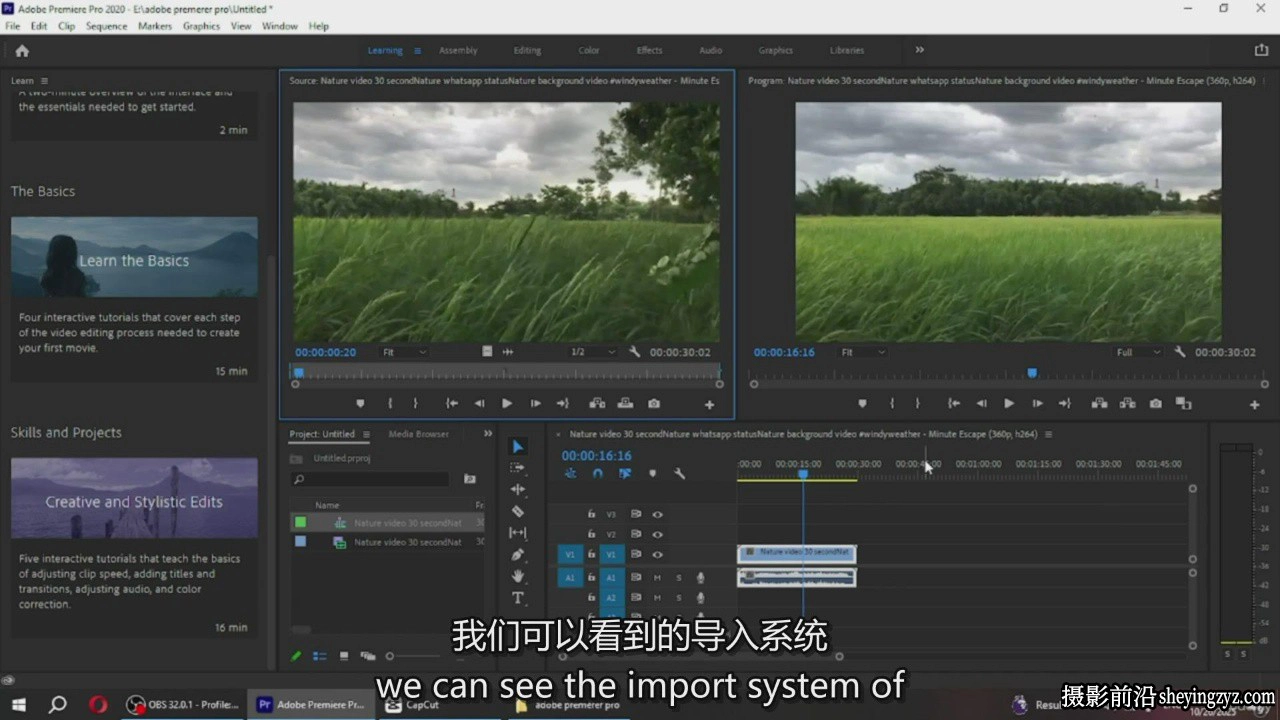Toggle project read-write pencil icon

(296, 656)
